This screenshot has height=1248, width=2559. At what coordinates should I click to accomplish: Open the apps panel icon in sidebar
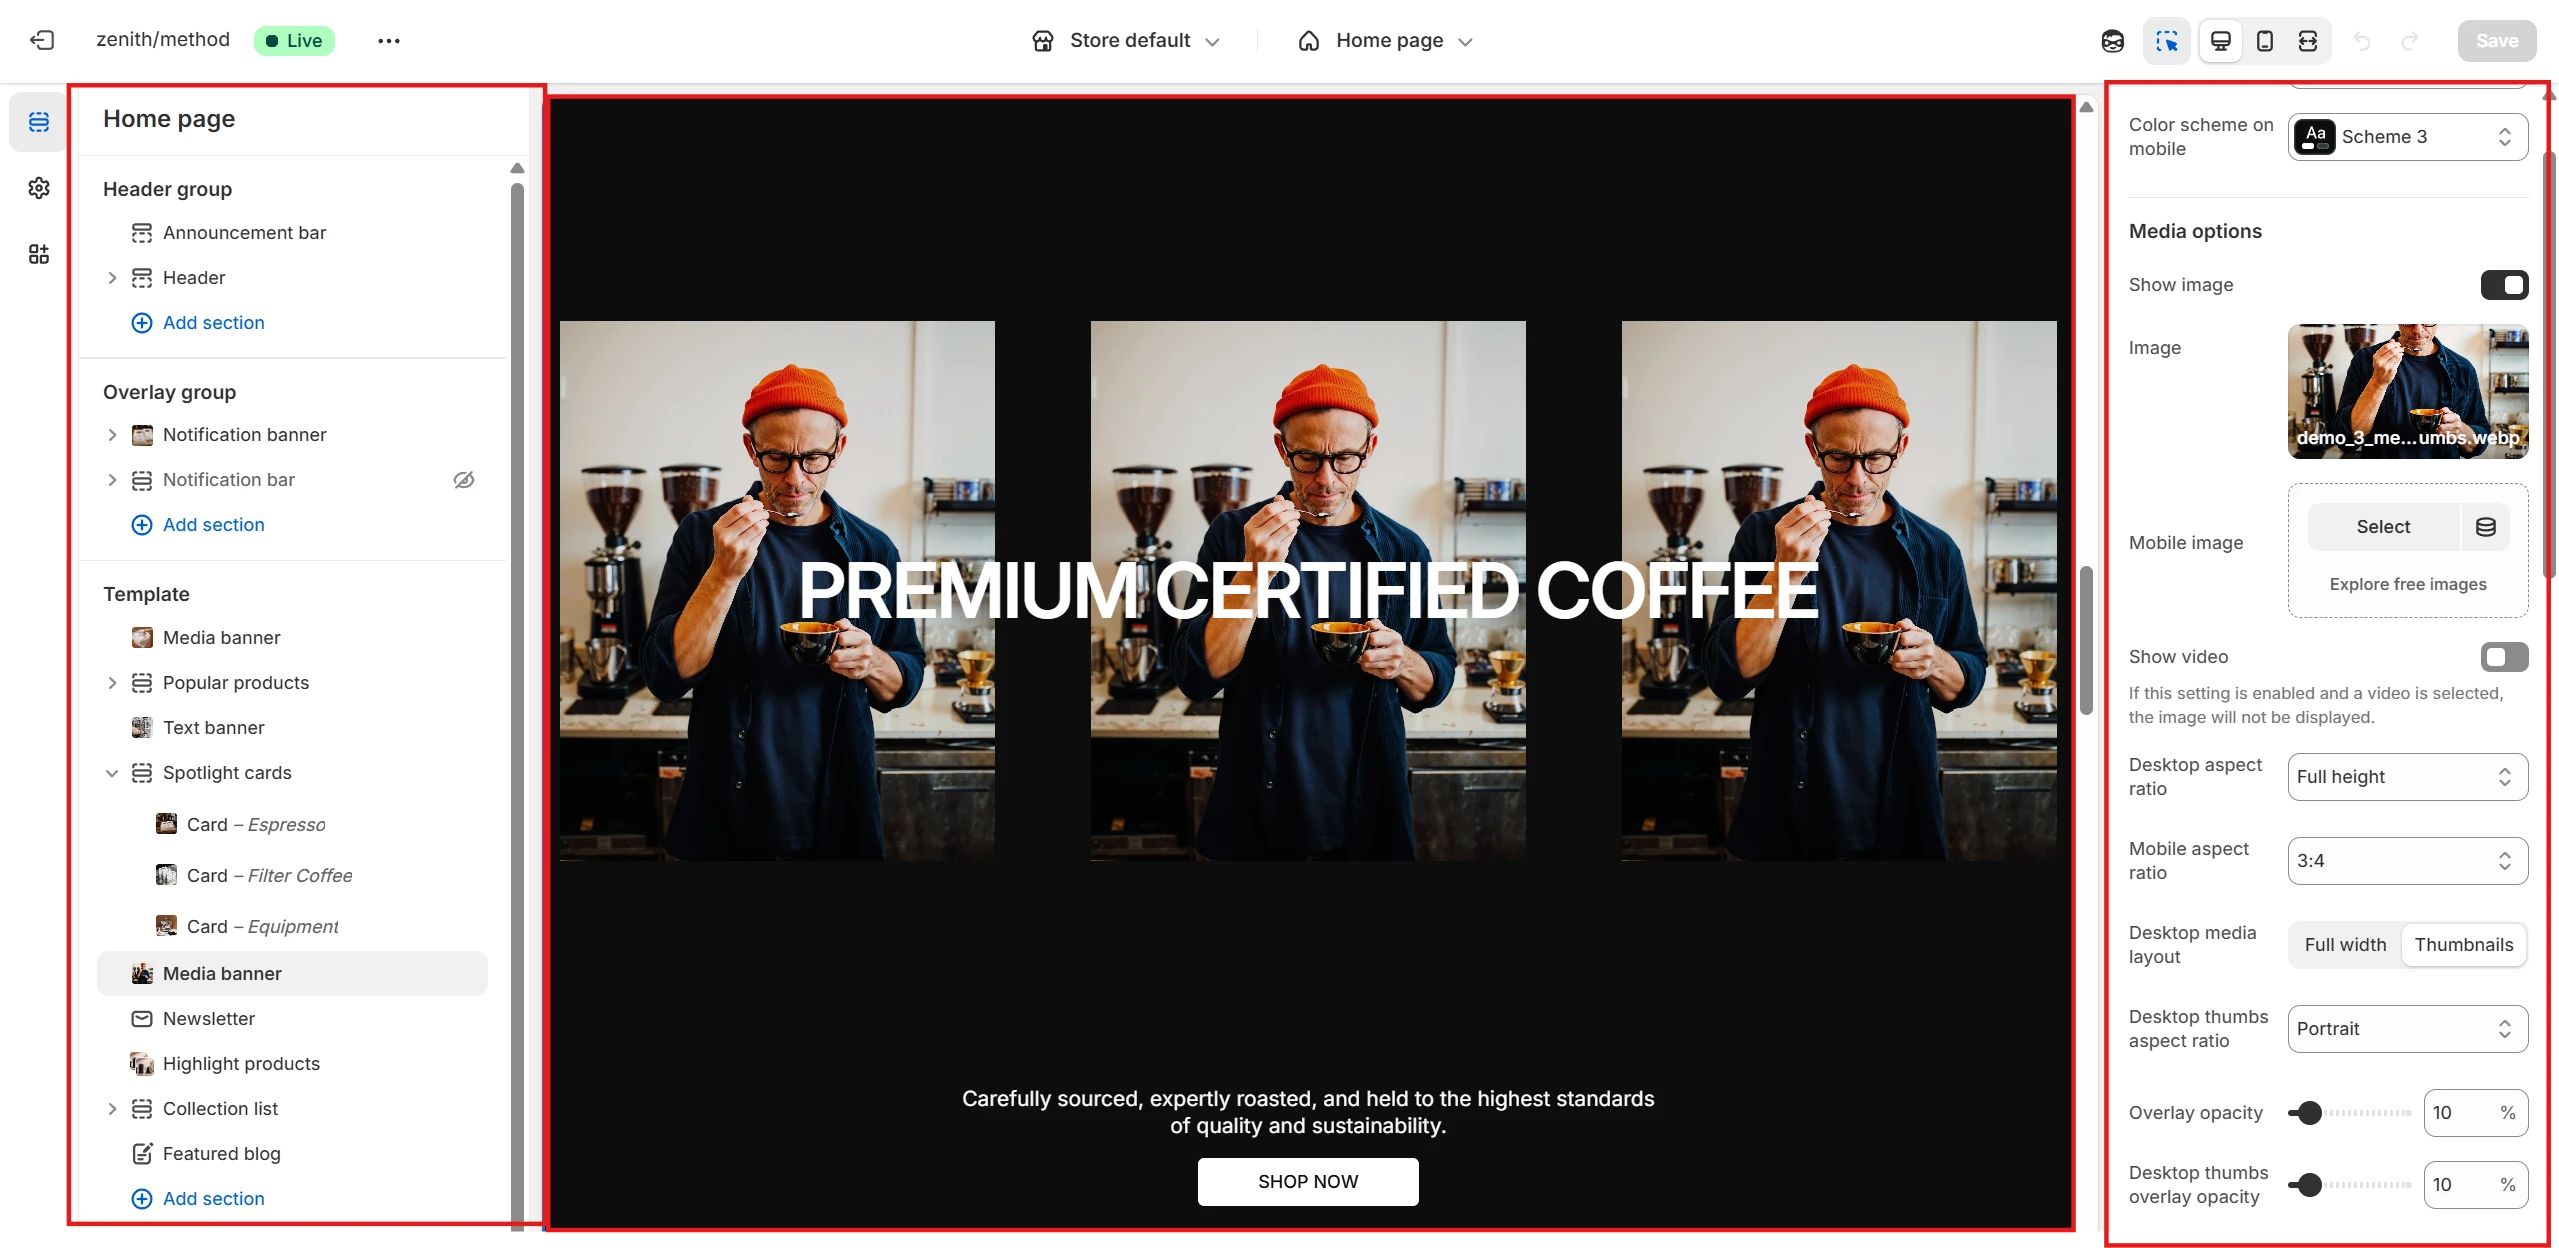click(x=39, y=254)
